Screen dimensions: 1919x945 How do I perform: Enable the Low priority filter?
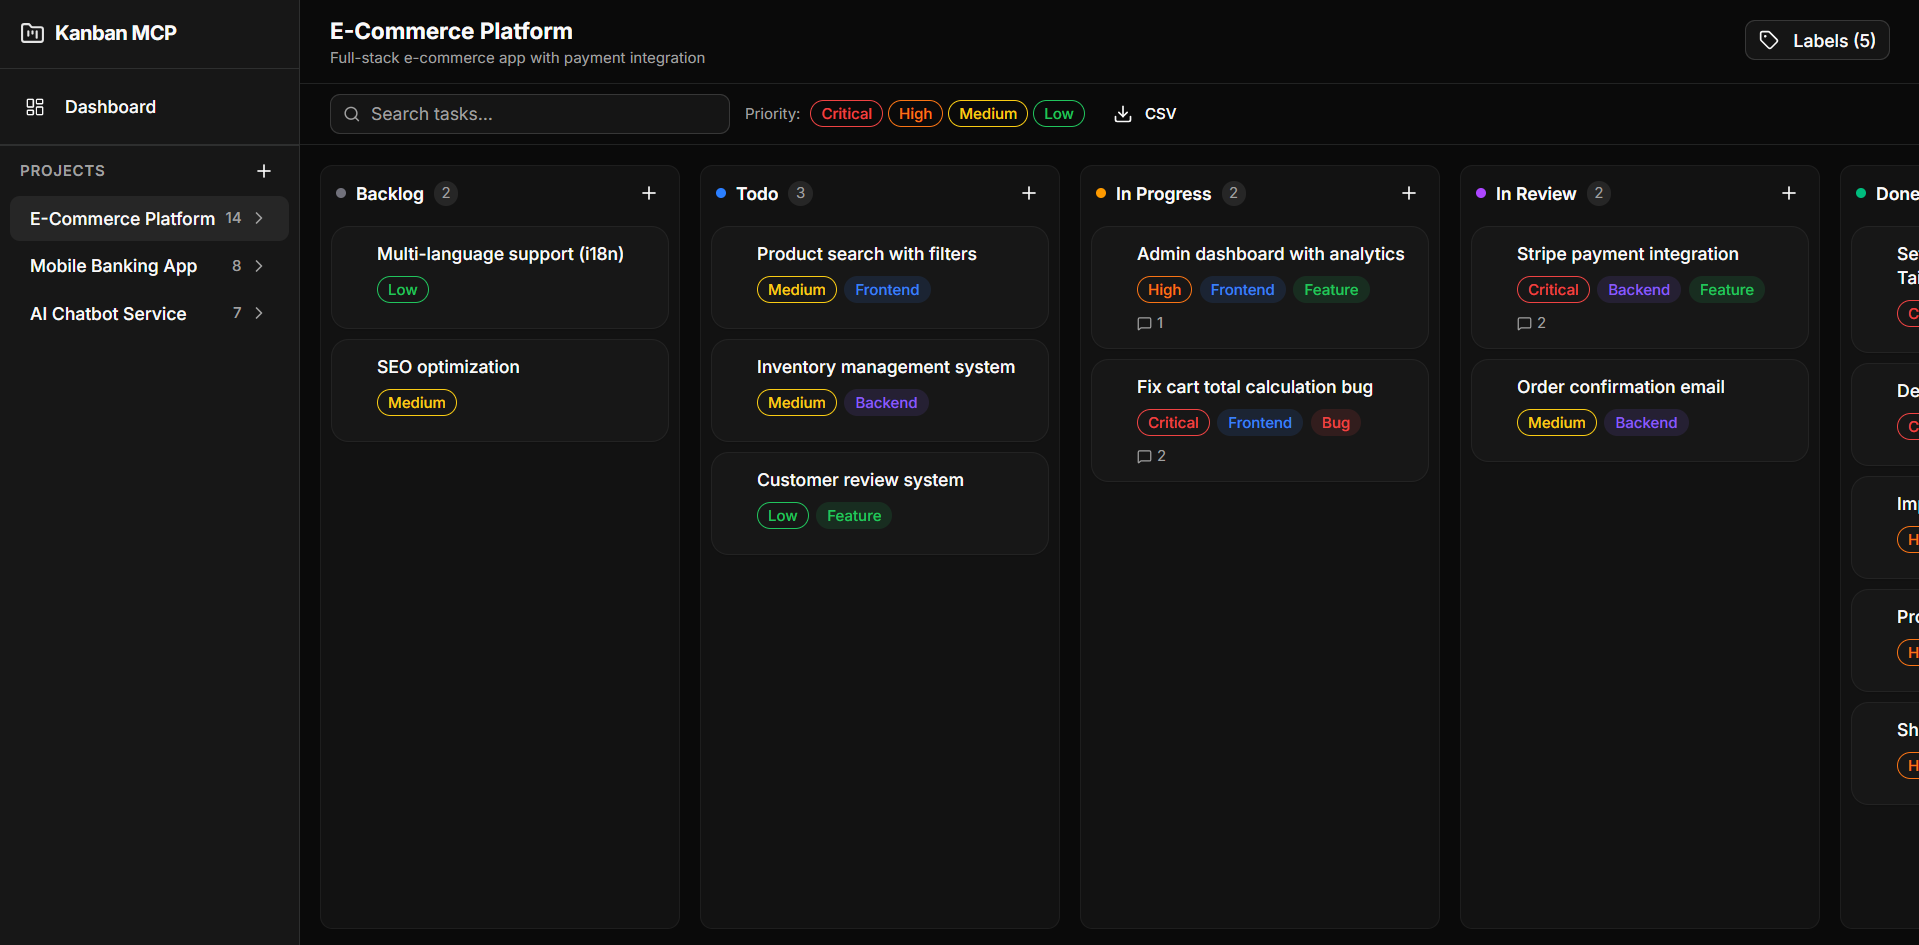pyautogui.click(x=1058, y=113)
